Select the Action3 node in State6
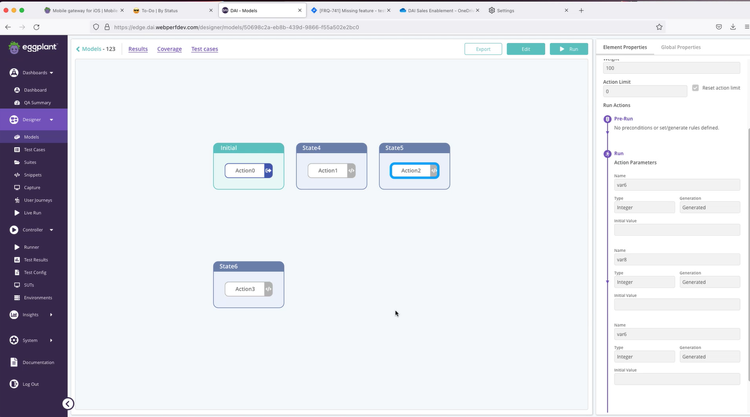750x417 pixels. pos(244,289)
